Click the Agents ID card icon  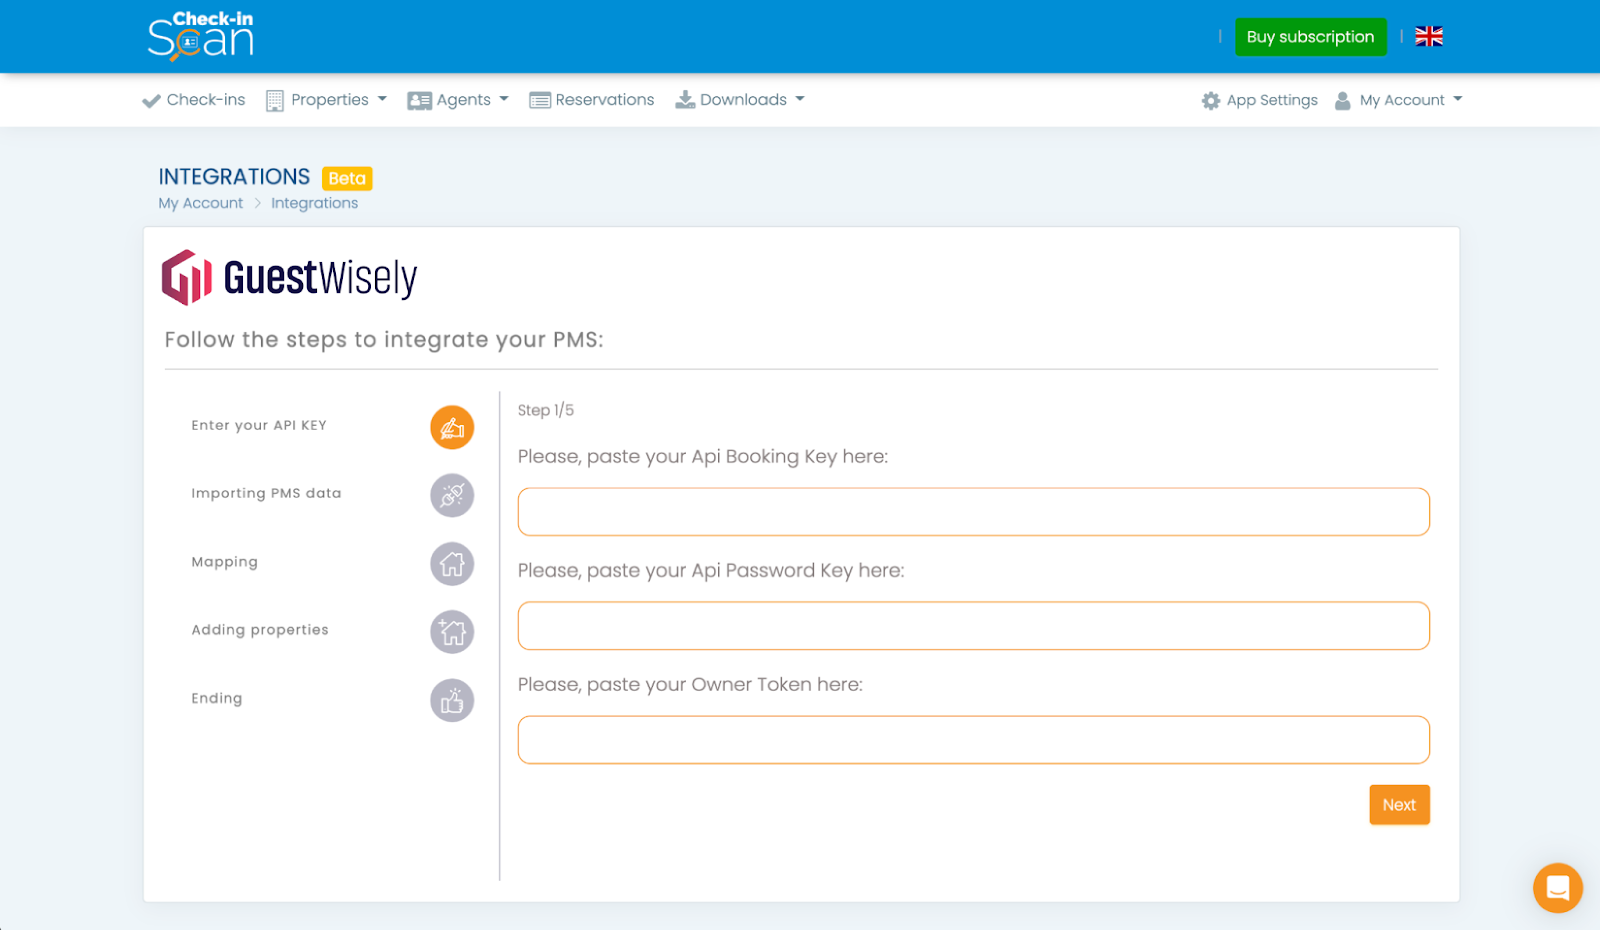point(419,100)
